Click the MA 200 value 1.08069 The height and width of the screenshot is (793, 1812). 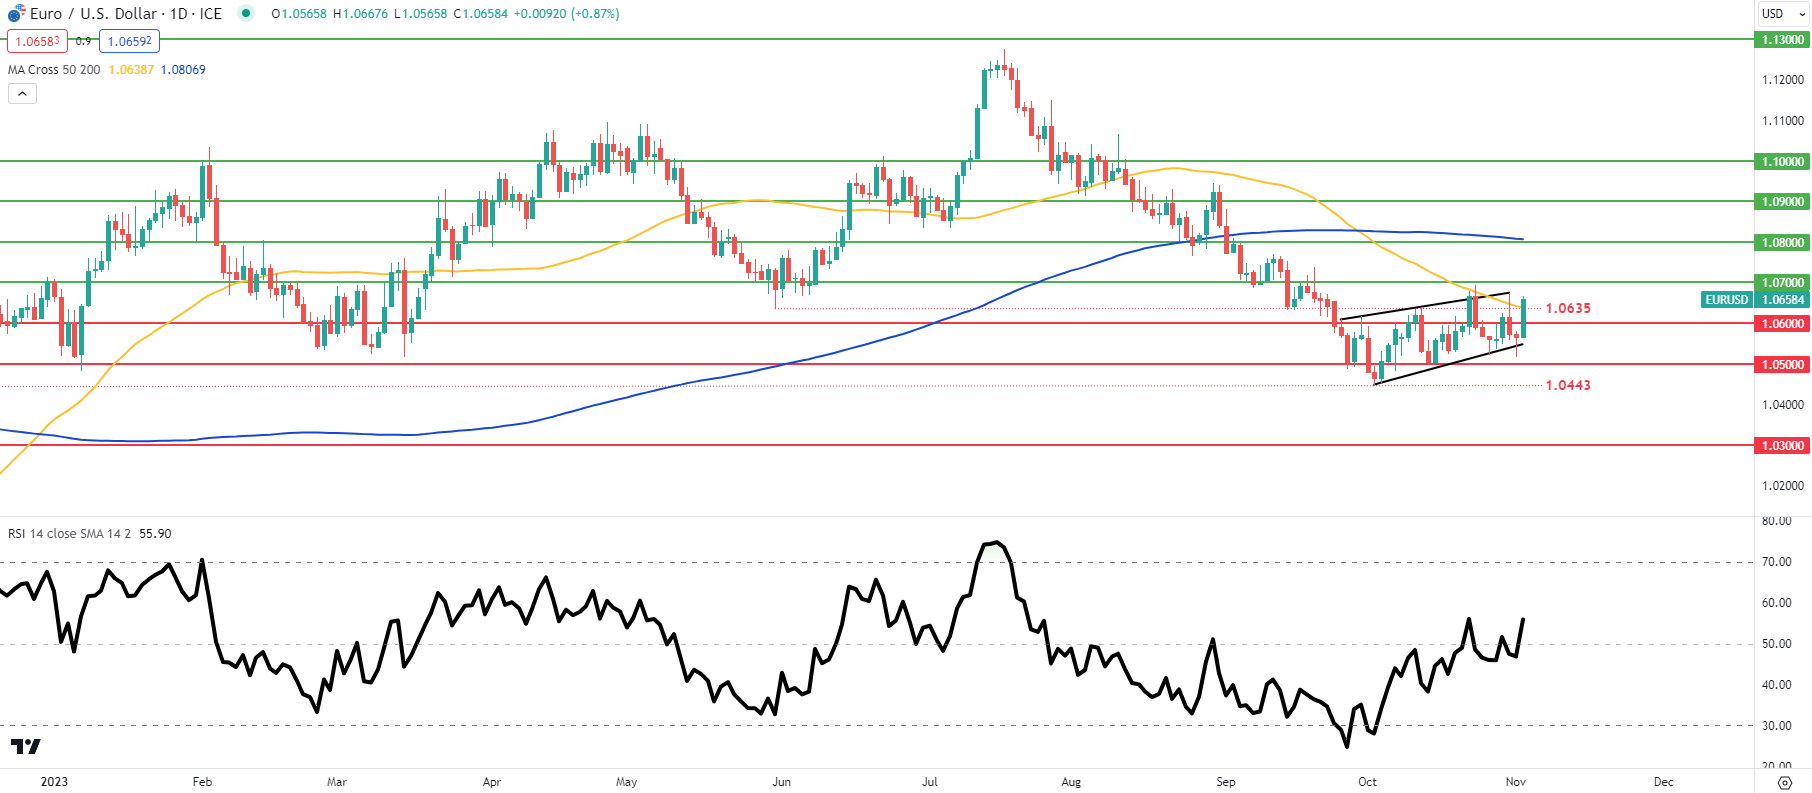point(183,69)
